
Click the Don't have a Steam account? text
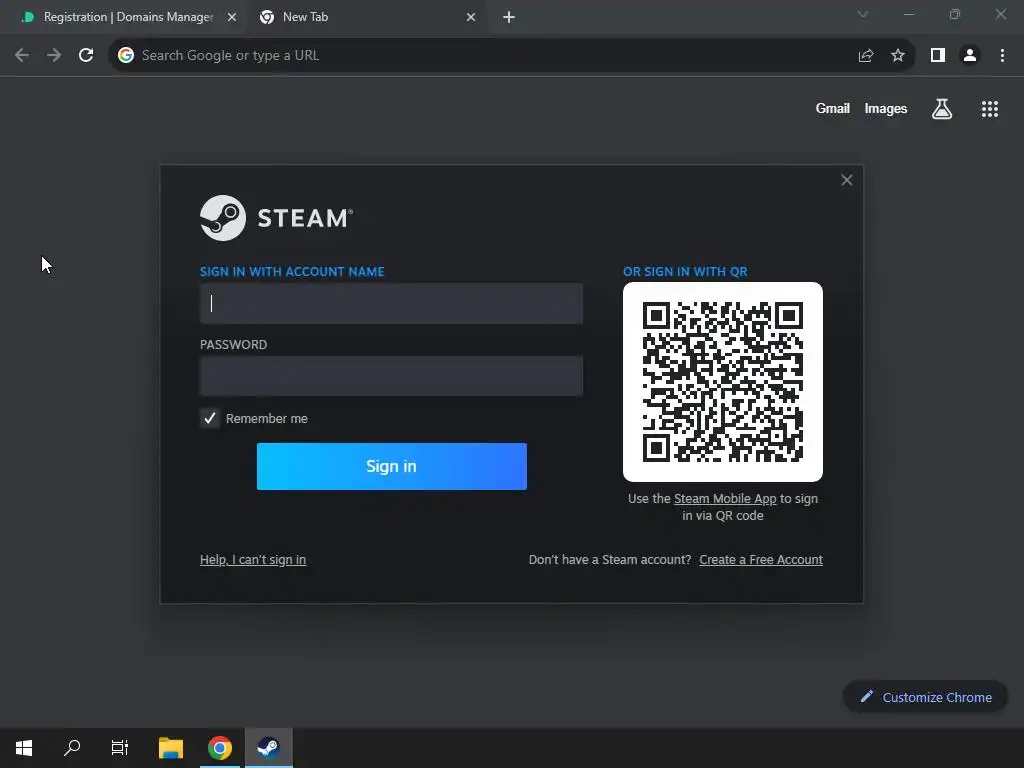click(609, 560)
